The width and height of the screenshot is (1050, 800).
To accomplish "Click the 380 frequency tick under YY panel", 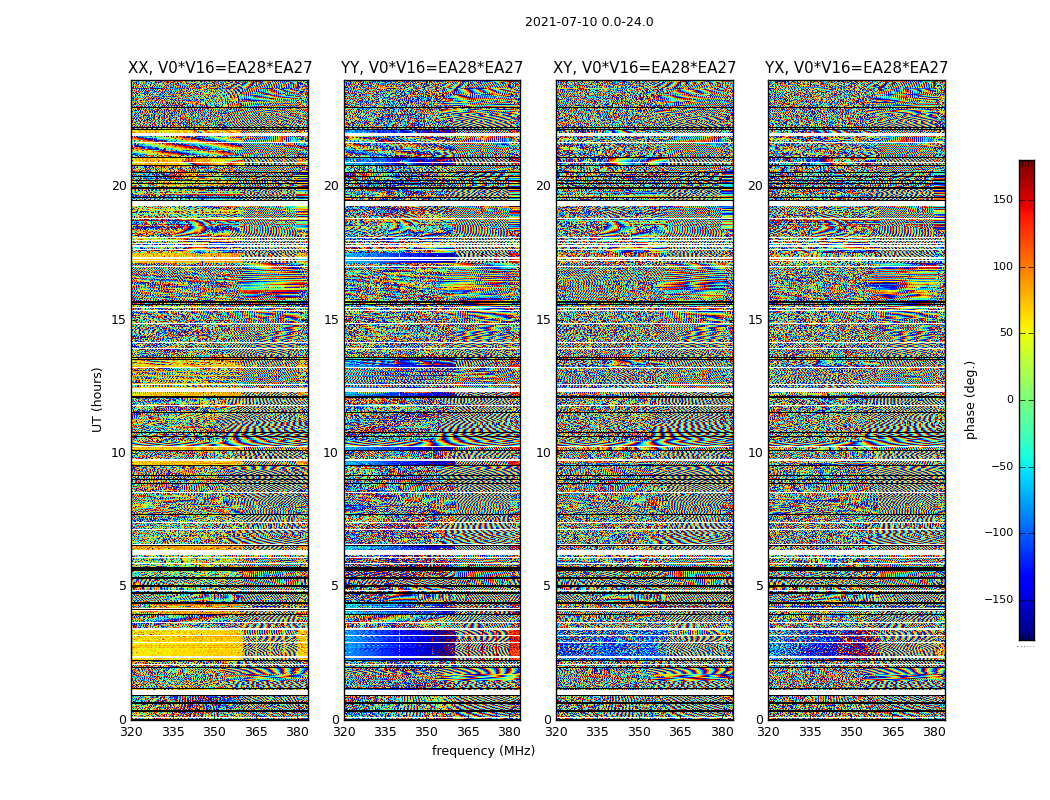I will pyautogui.click(x=510, y=732).
